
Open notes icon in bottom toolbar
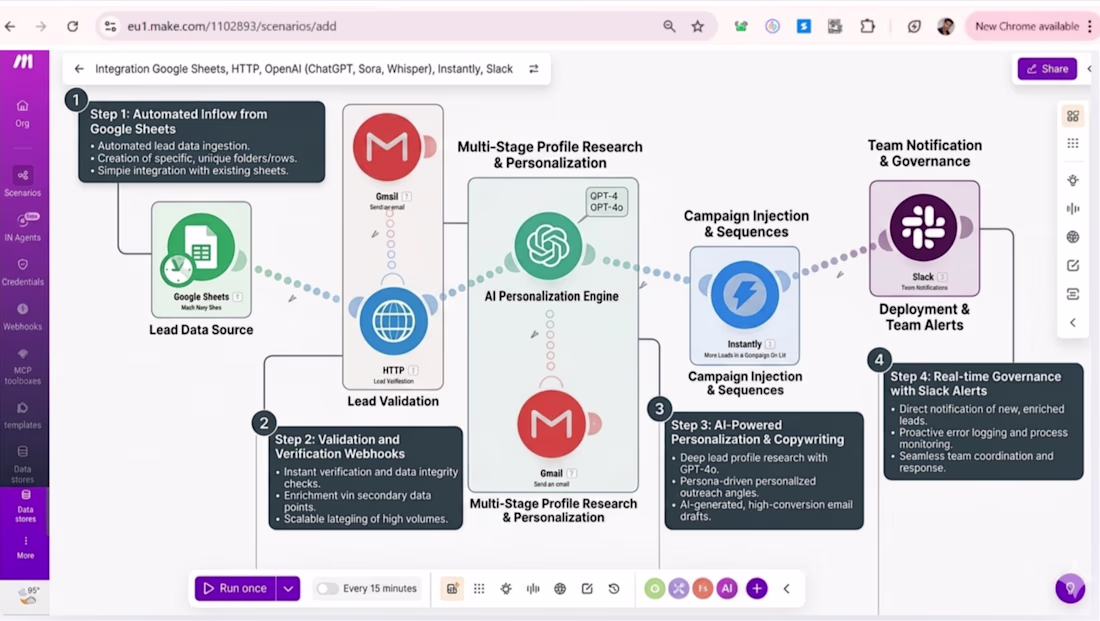(x=587, y=589)
